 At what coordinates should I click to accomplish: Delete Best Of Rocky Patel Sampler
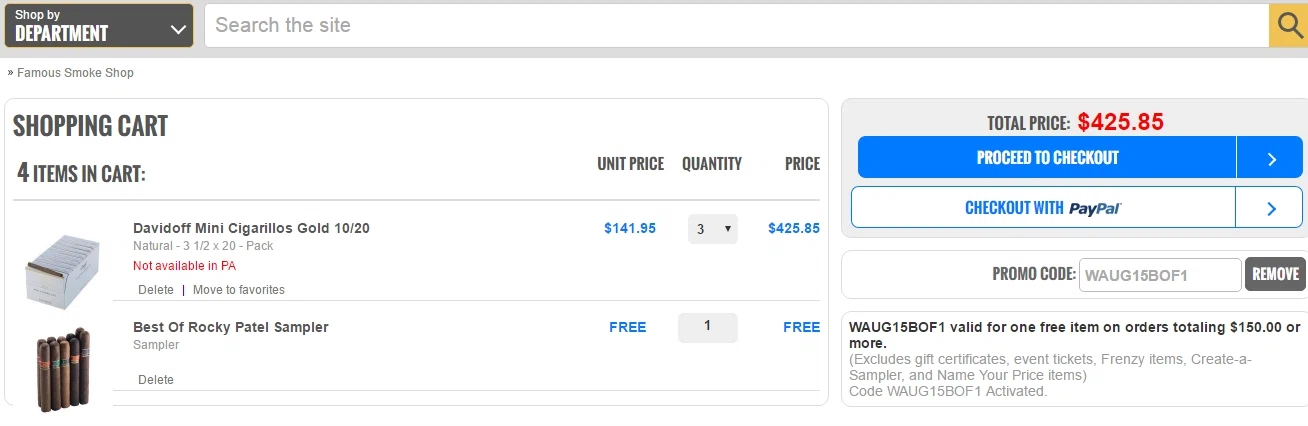[x=156, y=380]
